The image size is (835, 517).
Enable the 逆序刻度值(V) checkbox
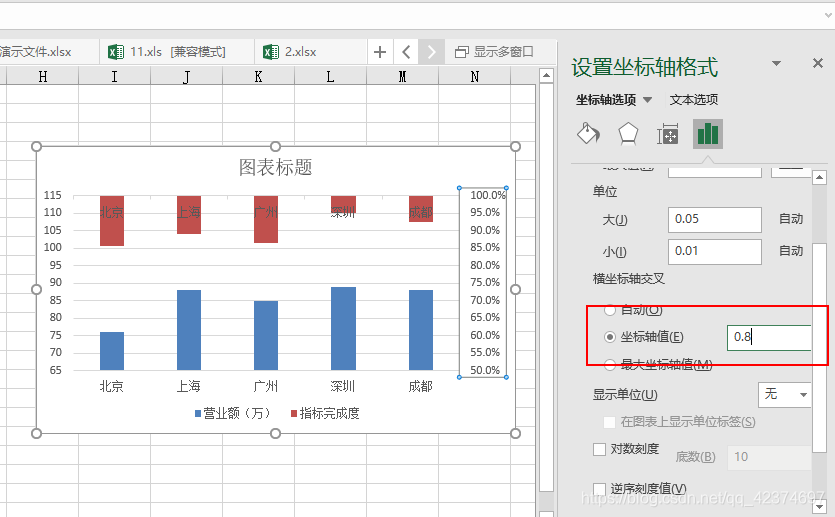[x=599, y=489]
